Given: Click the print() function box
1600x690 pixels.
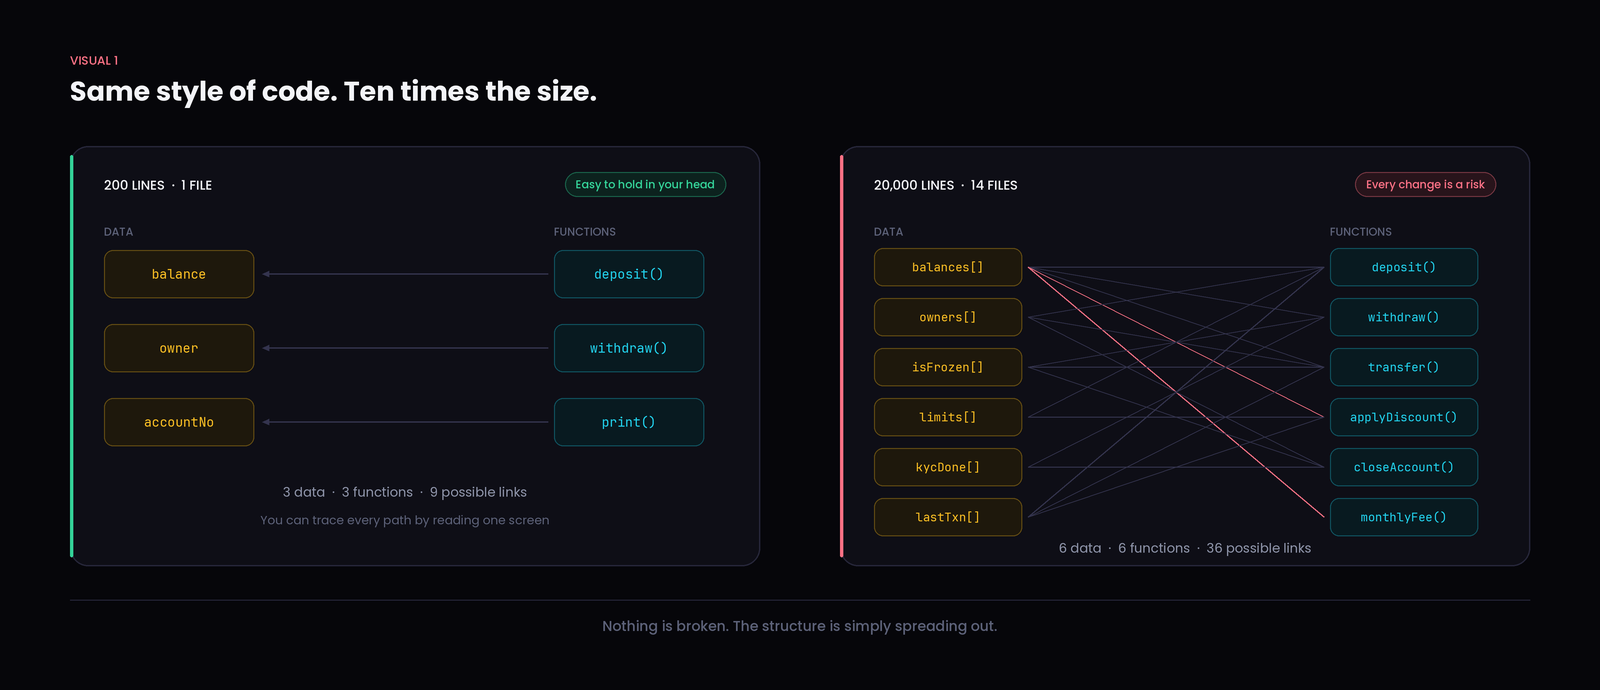Looking at the screenshot, I should [x=629, y=422].
